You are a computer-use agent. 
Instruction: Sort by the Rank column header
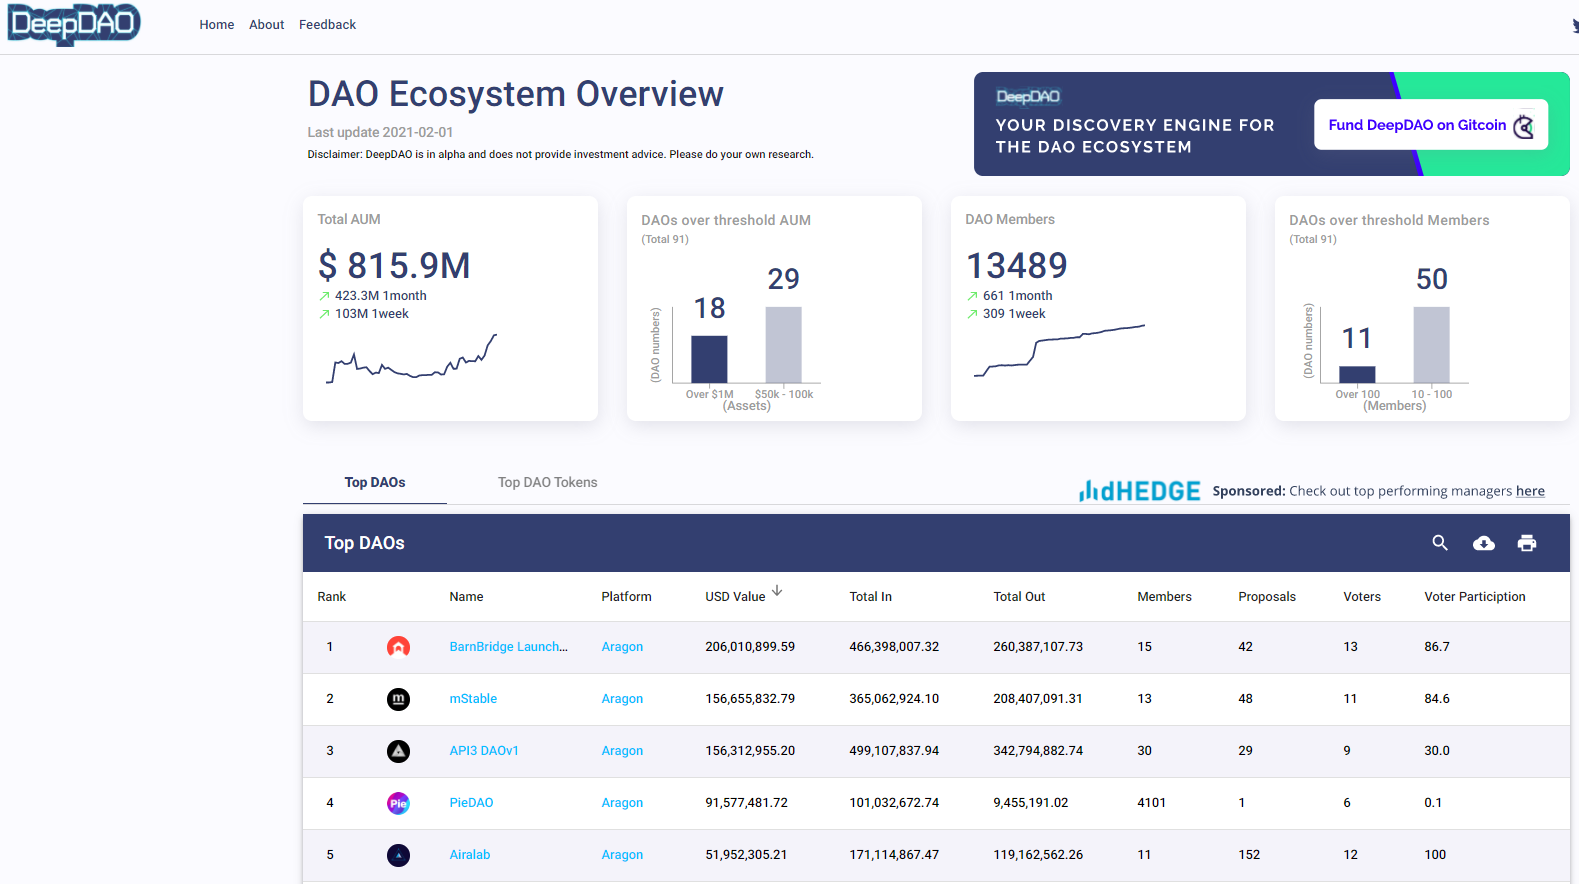tap(332, 597)
